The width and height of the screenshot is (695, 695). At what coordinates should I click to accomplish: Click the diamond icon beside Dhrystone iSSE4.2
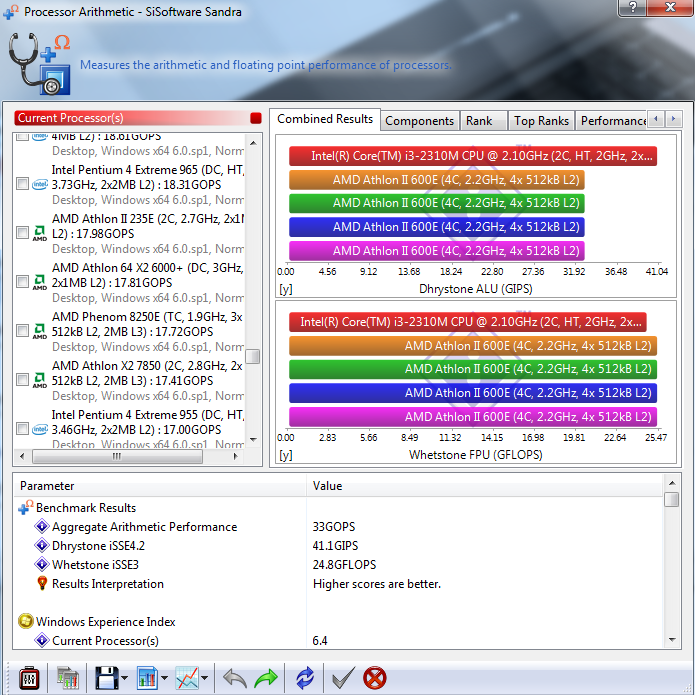tap(42, 545)
